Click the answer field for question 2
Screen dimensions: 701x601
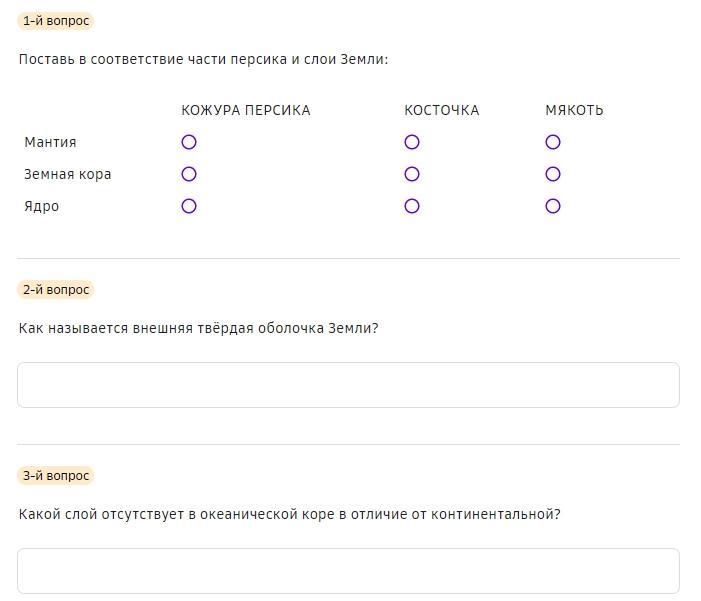[x=348, y=385]
